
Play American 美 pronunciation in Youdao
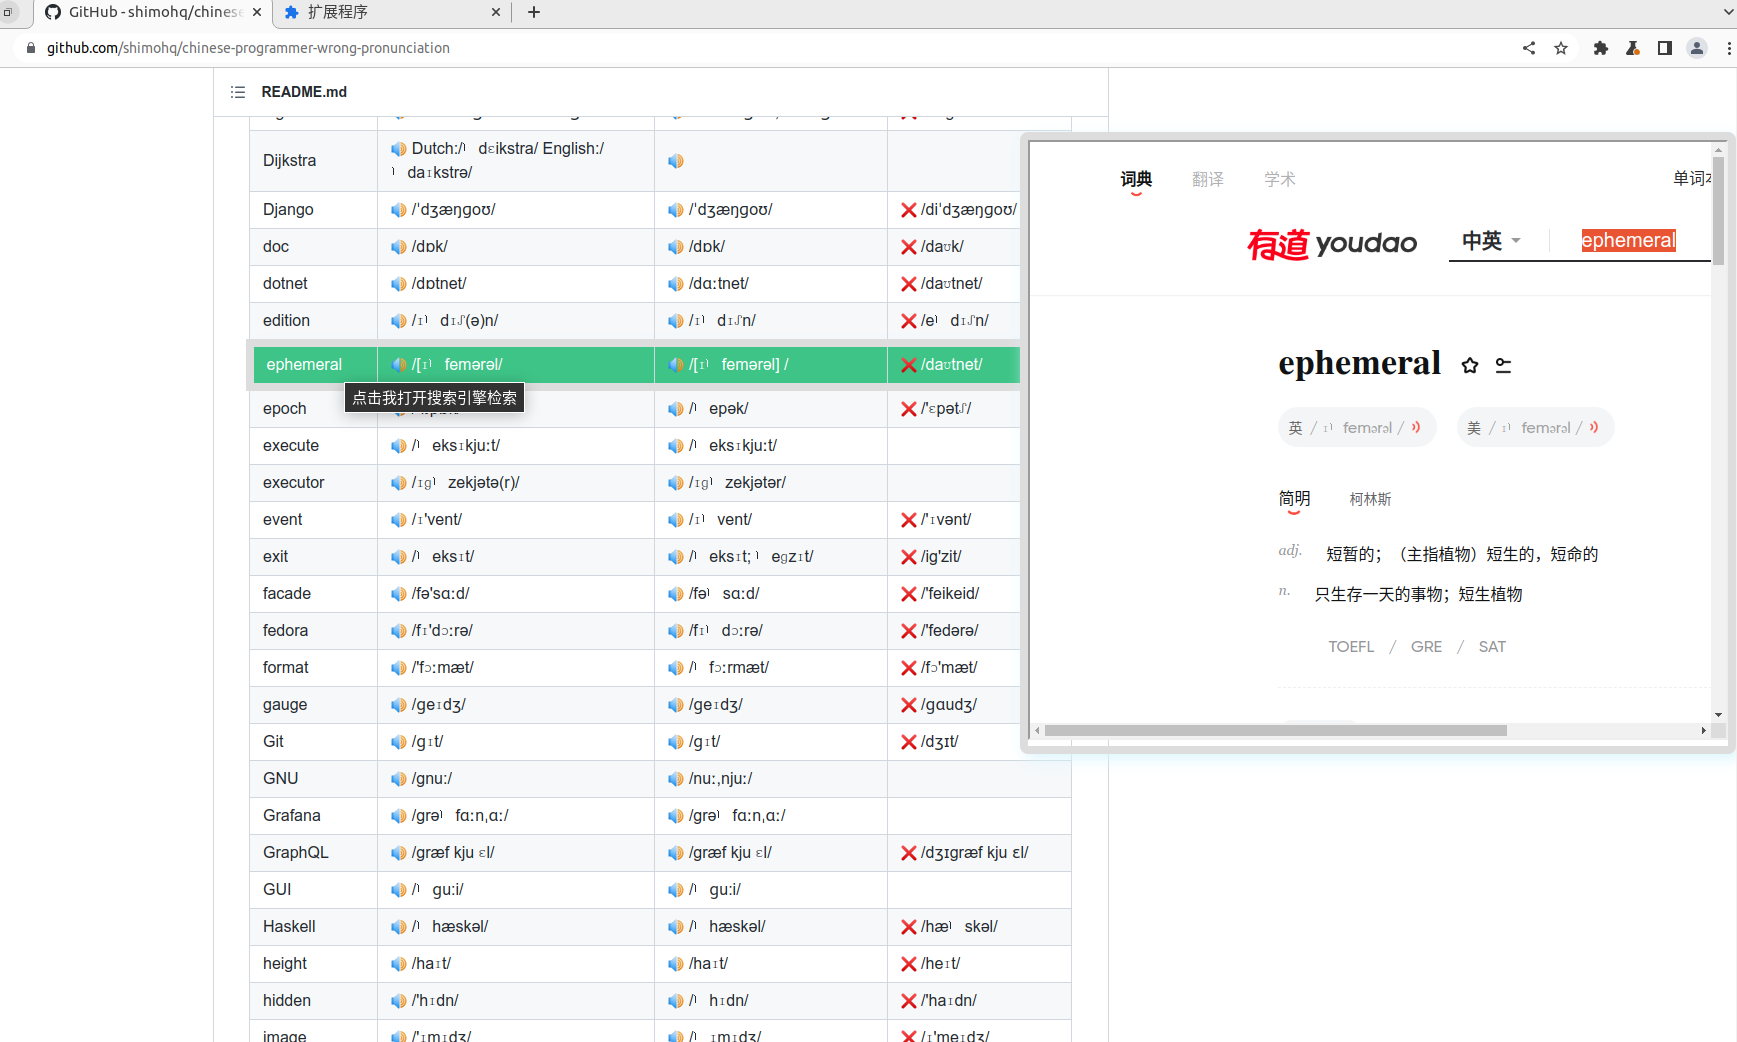pyautogui.click(x=1594, y=428)
